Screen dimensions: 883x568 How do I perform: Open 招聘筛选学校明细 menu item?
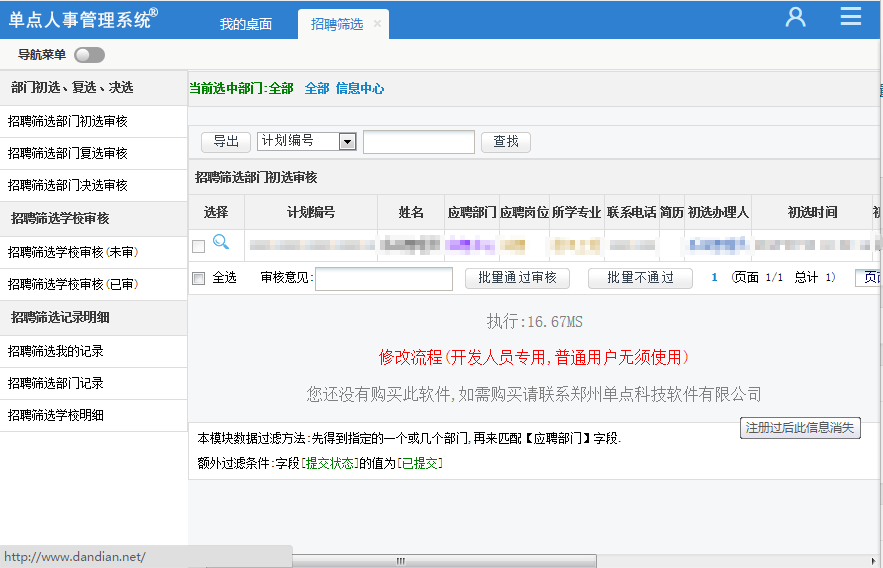93,416
